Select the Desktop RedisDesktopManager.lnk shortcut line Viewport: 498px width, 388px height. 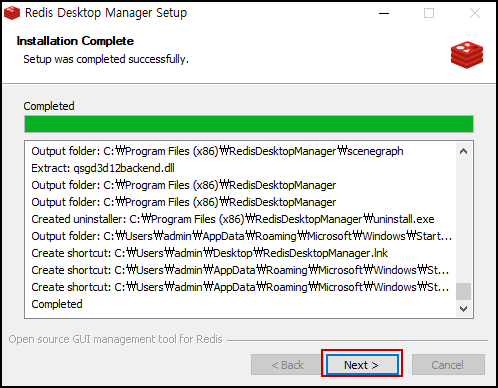tap(209, 253)
